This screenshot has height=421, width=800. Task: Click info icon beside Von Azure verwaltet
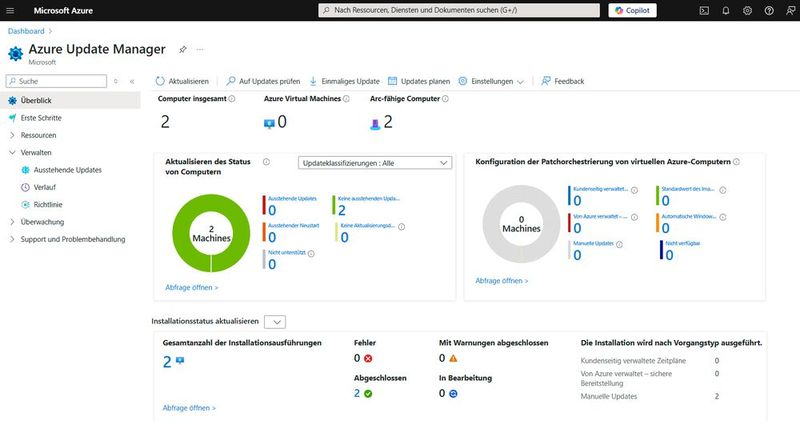pos(634,217)
